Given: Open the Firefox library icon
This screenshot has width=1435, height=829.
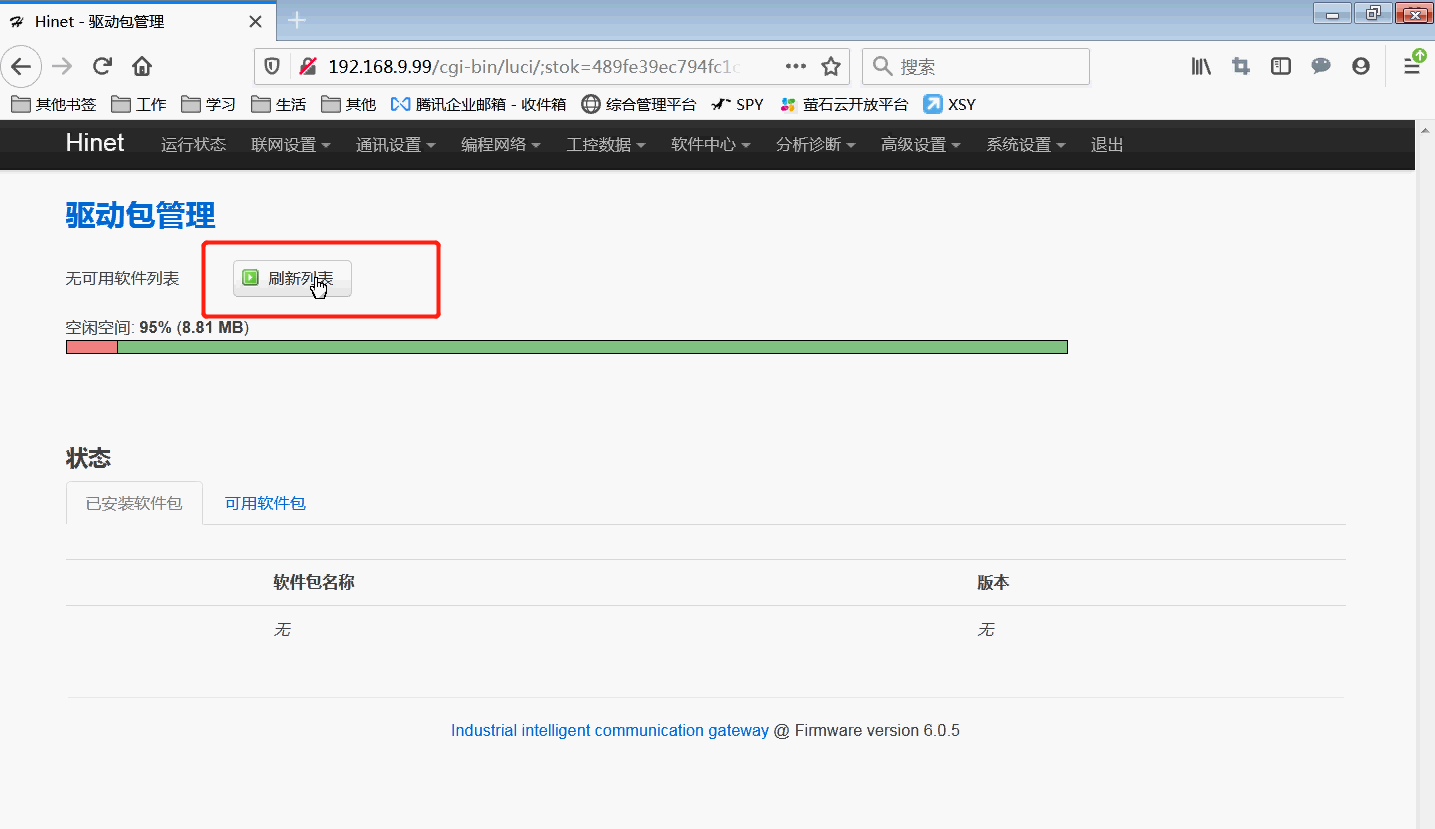Looking at the screenshot, I should tap(1201, 67).
